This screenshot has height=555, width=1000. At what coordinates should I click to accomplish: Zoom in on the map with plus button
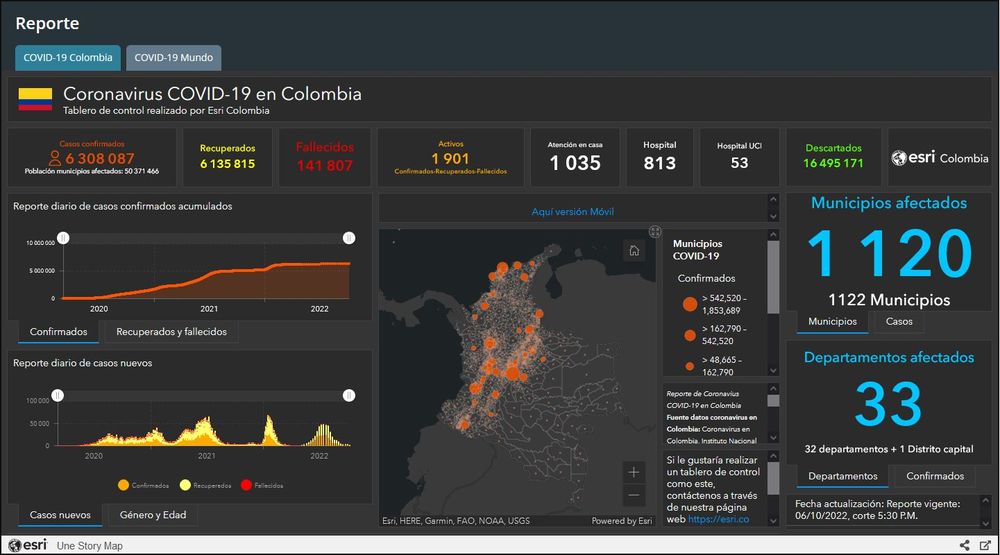click(634, 472)
